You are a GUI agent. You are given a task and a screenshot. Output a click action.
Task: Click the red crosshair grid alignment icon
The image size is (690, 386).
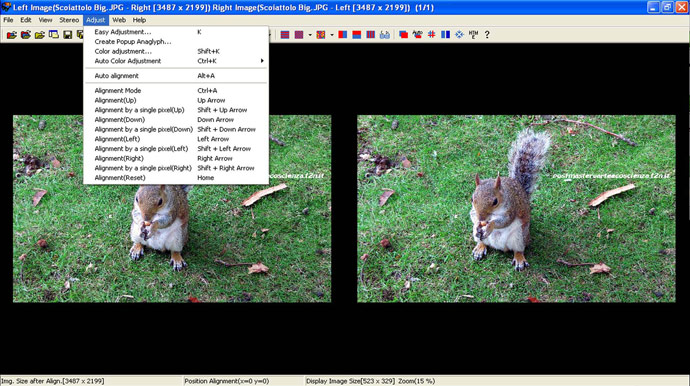431,35
